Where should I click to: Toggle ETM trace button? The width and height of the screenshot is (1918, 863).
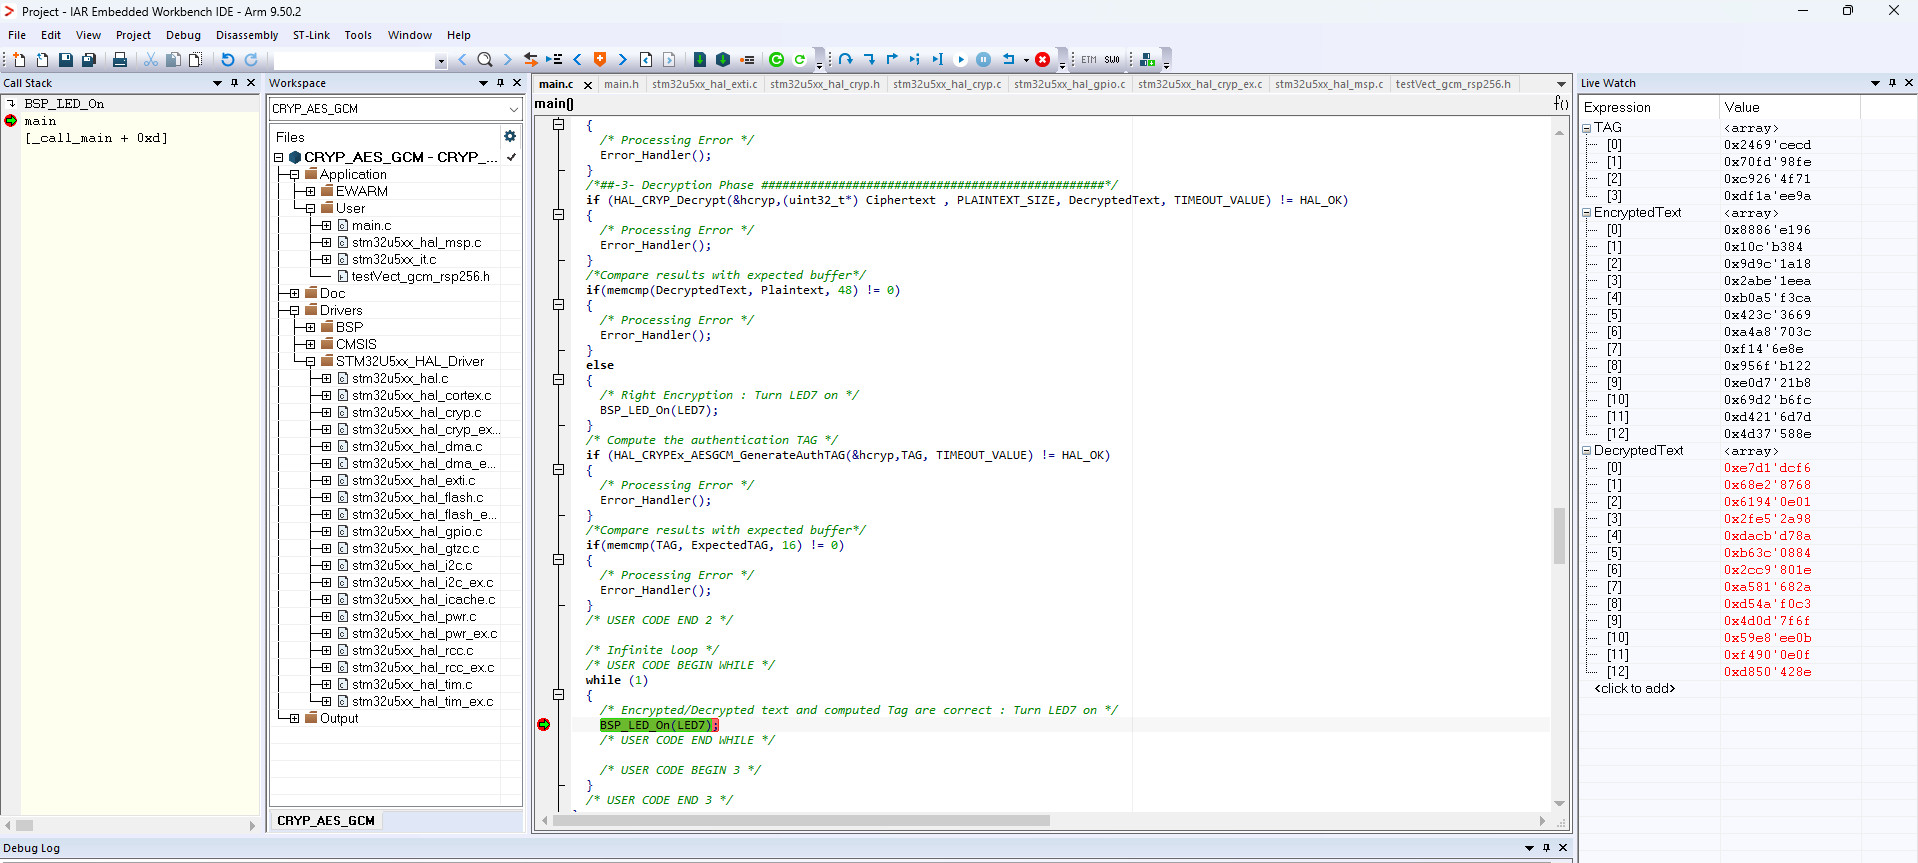1089,60
